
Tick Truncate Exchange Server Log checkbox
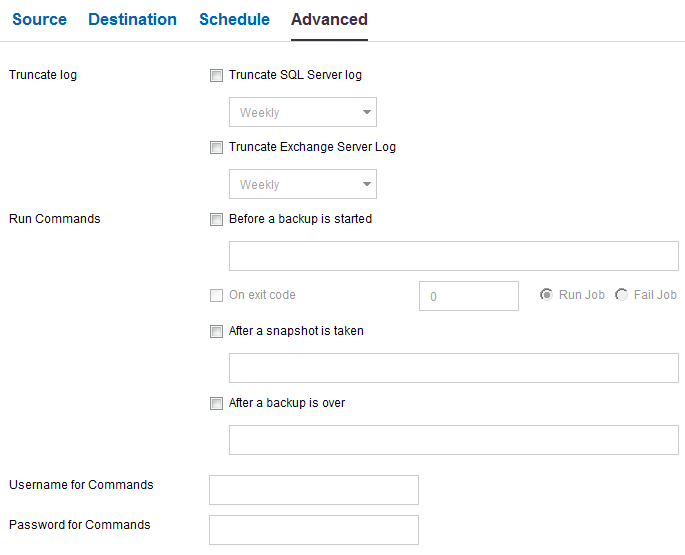point(216,147)
